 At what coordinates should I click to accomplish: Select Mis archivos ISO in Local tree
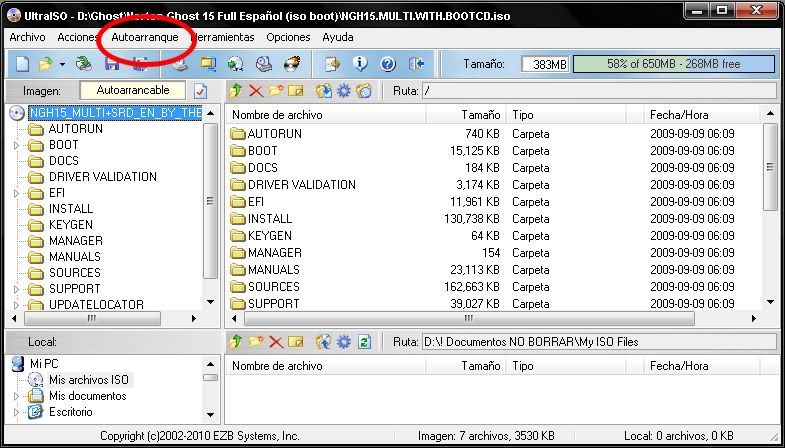coord(89,380)
